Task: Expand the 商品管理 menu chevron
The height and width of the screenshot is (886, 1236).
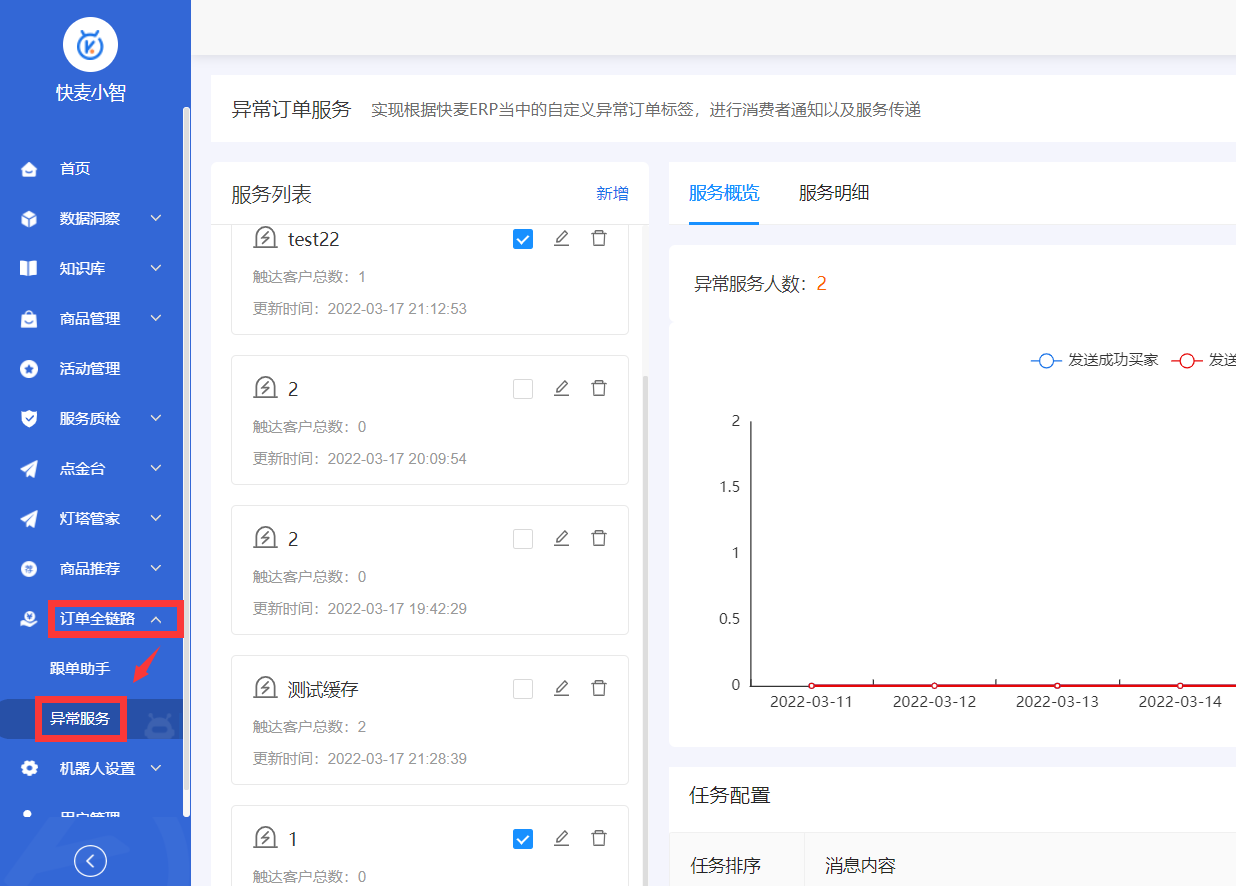Action: 156,318
